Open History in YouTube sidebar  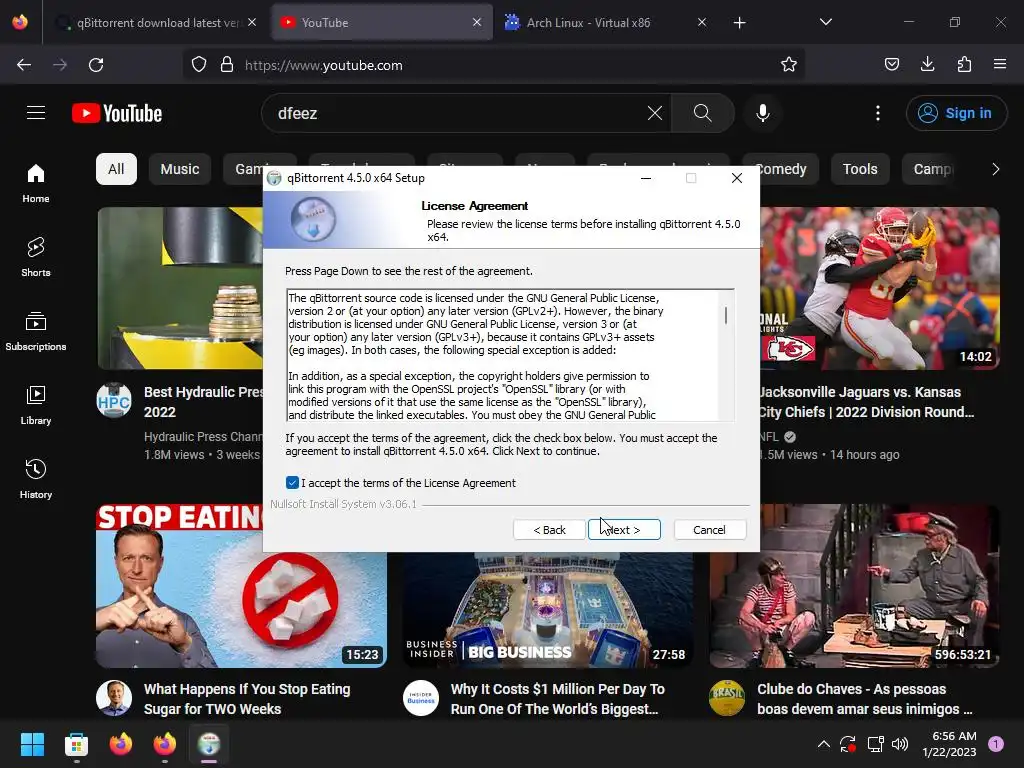[36, 479]
